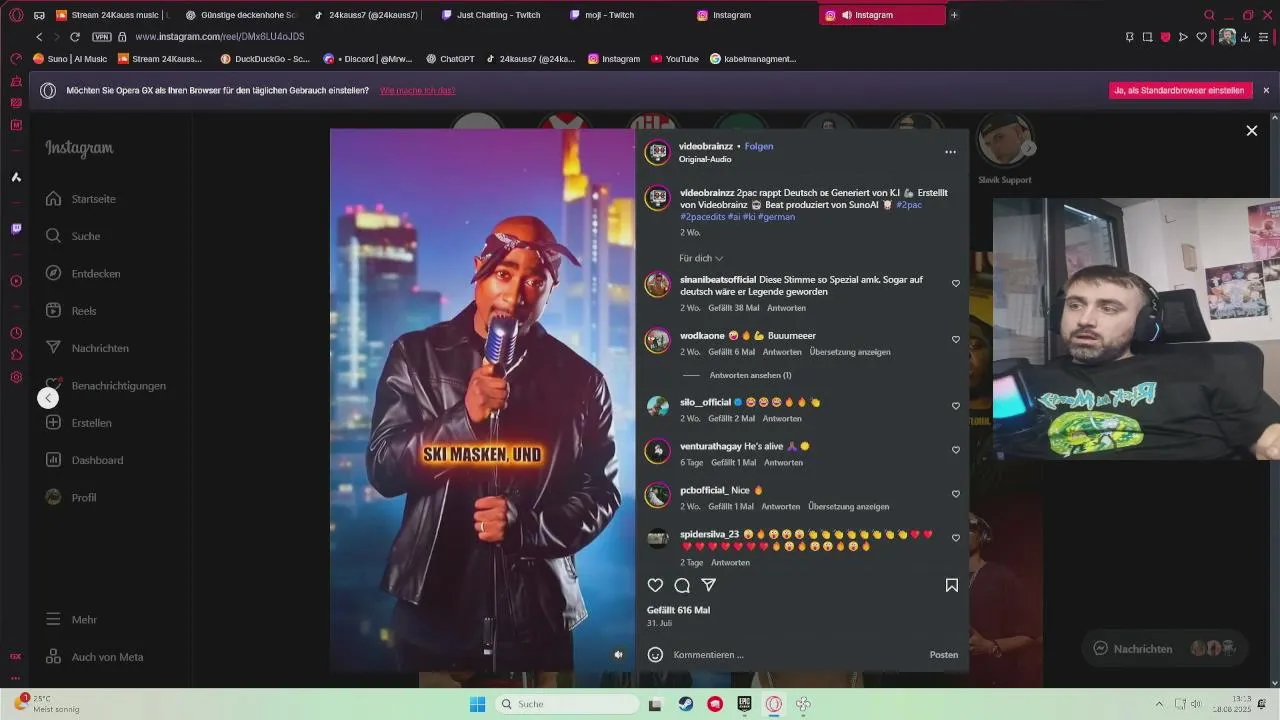Open the Suche search item
This screenshot has height=720, width=1280.
[x=73, y=236]
